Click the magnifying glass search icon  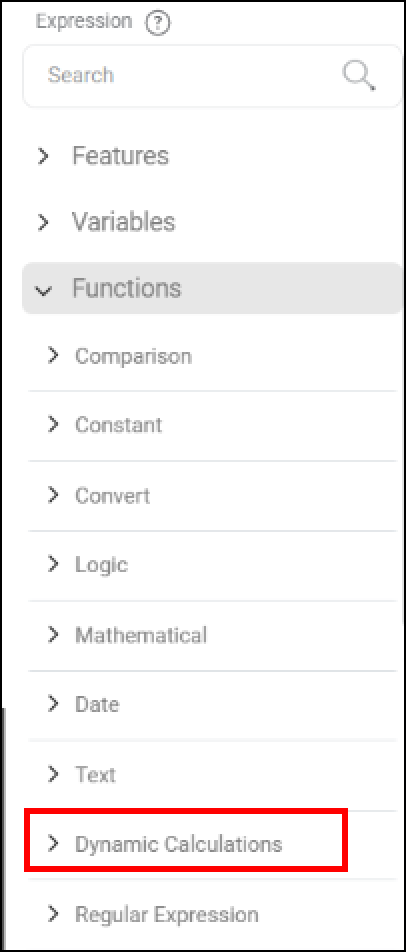point(359,76)
